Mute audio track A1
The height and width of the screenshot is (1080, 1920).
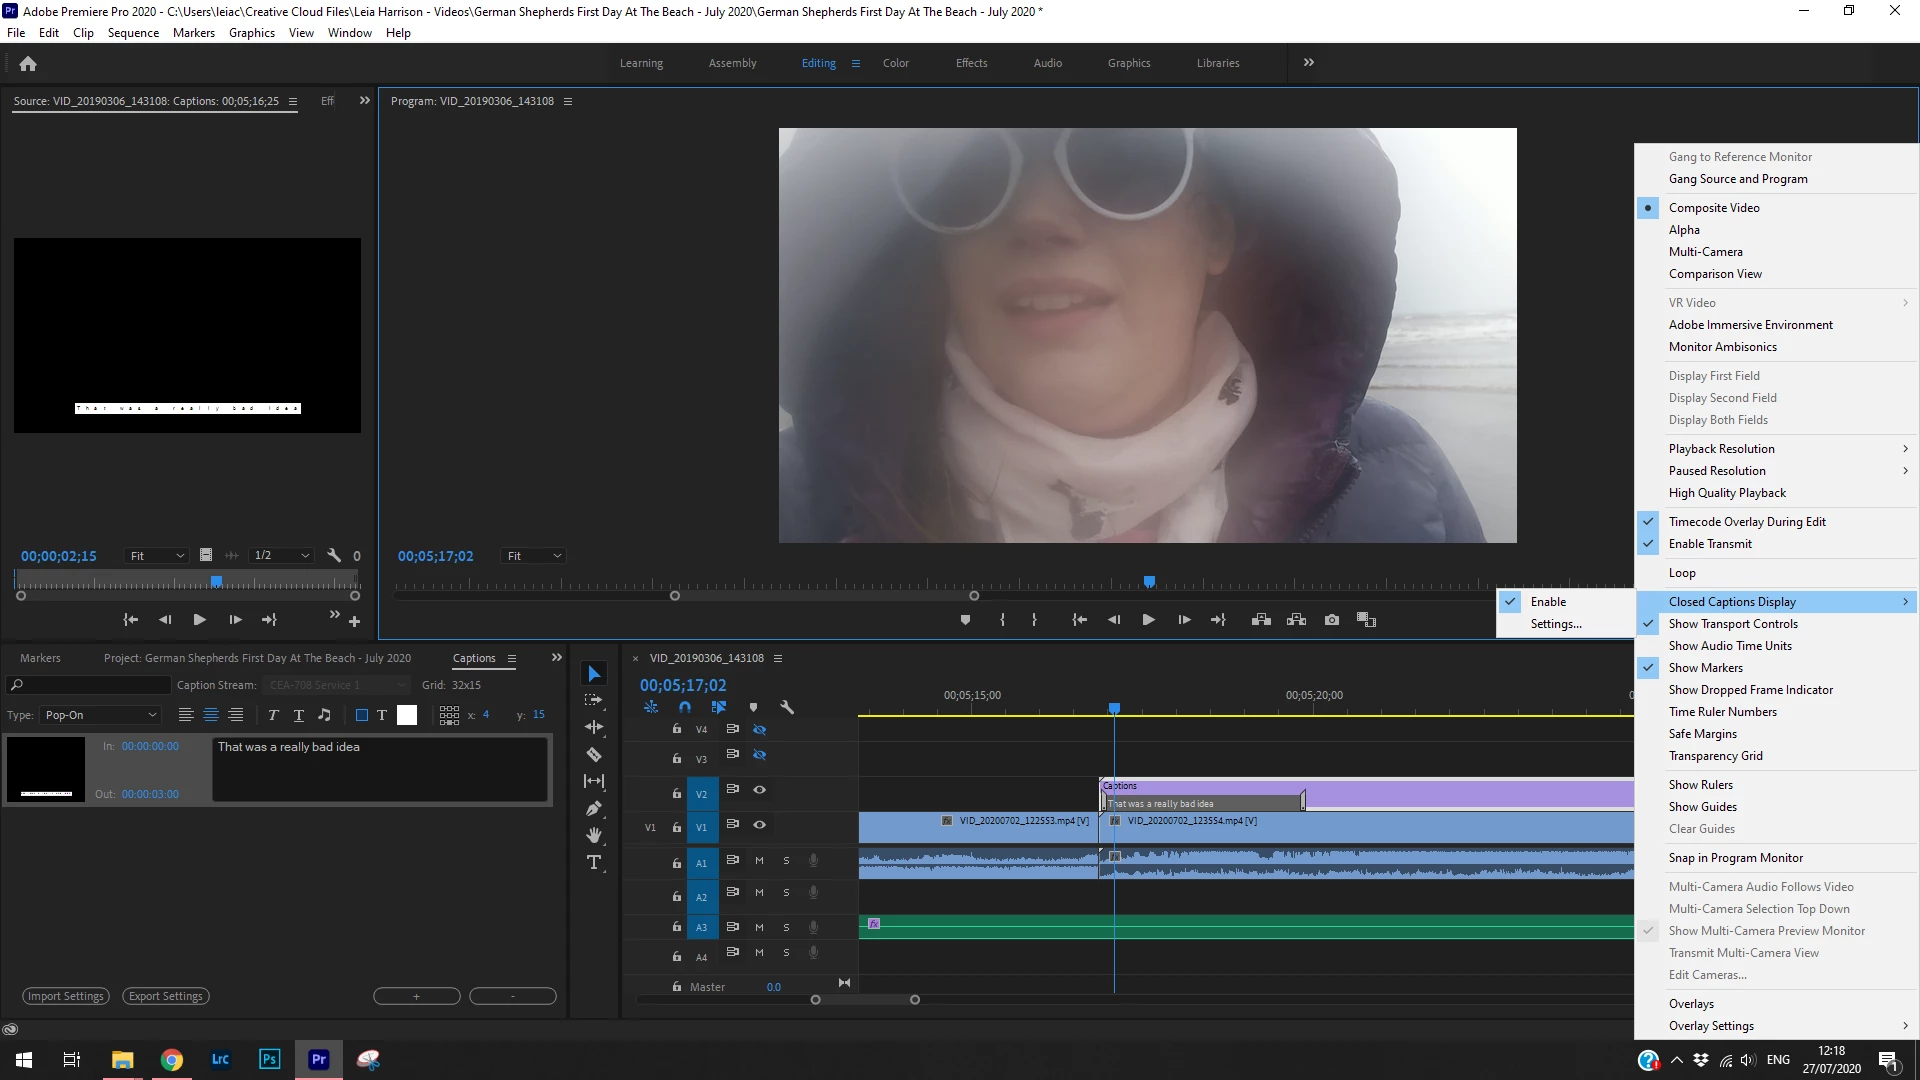(759, 861)
